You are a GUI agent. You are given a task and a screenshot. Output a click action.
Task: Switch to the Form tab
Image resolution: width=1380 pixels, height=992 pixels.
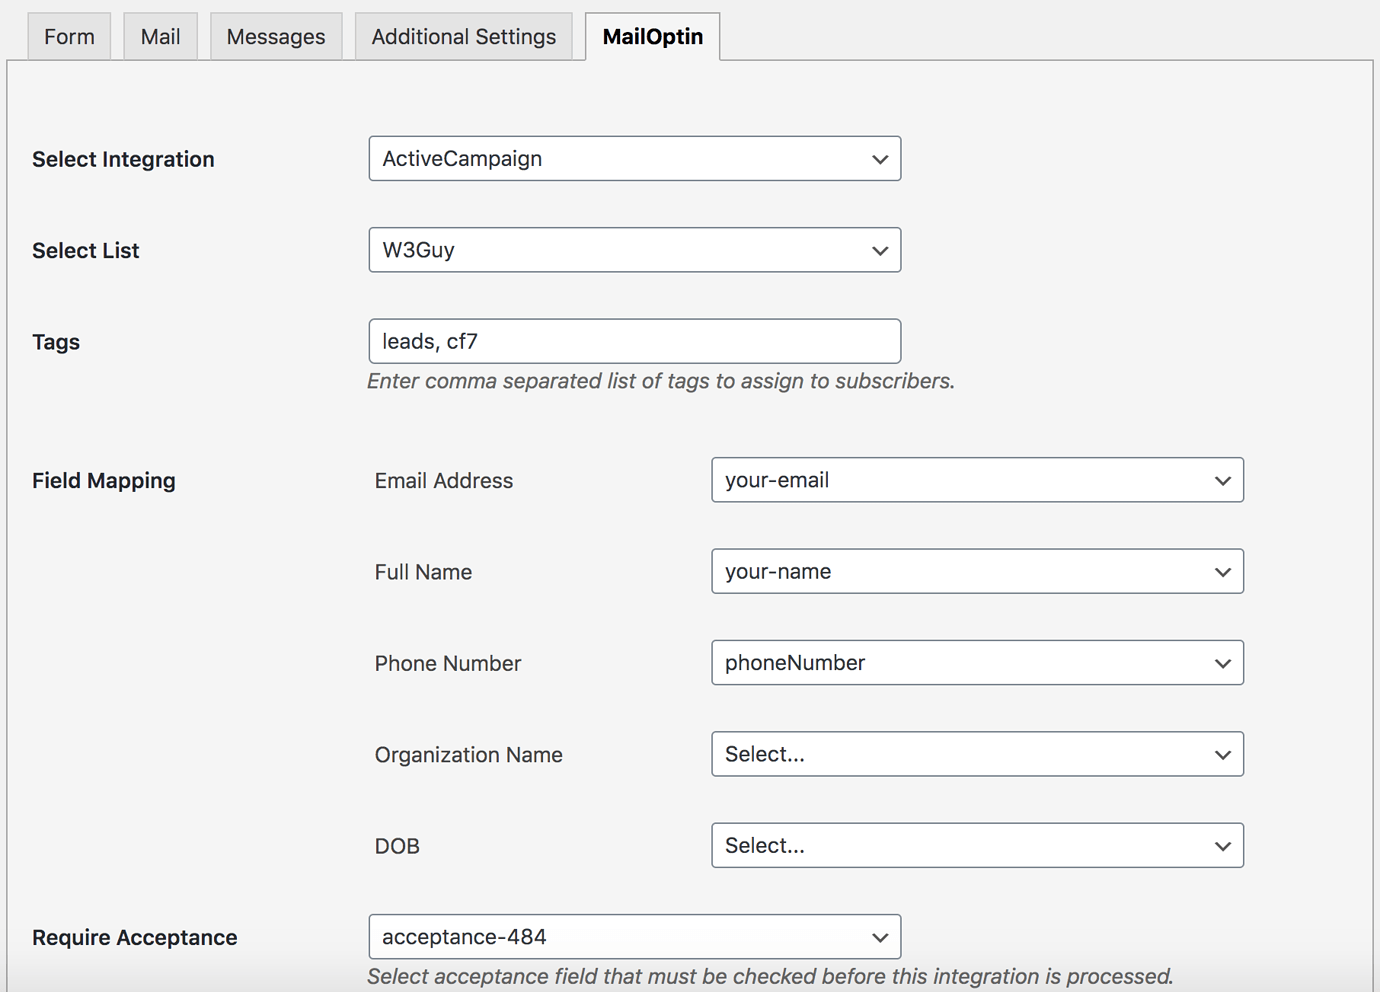(x=69, y=37)
